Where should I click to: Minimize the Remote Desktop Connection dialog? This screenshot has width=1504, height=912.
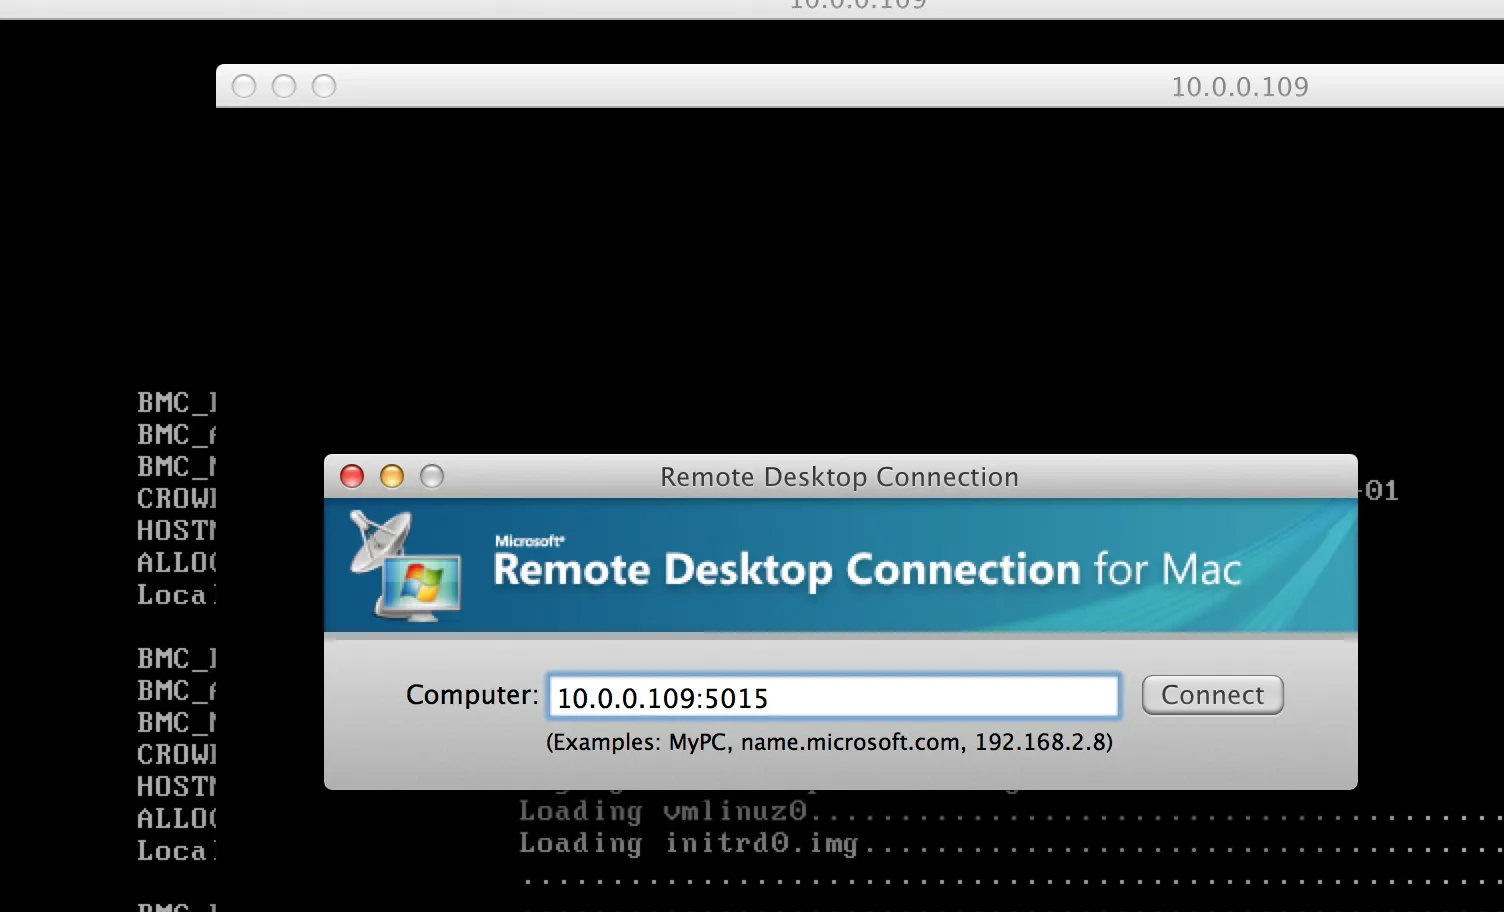coord(392,476)
